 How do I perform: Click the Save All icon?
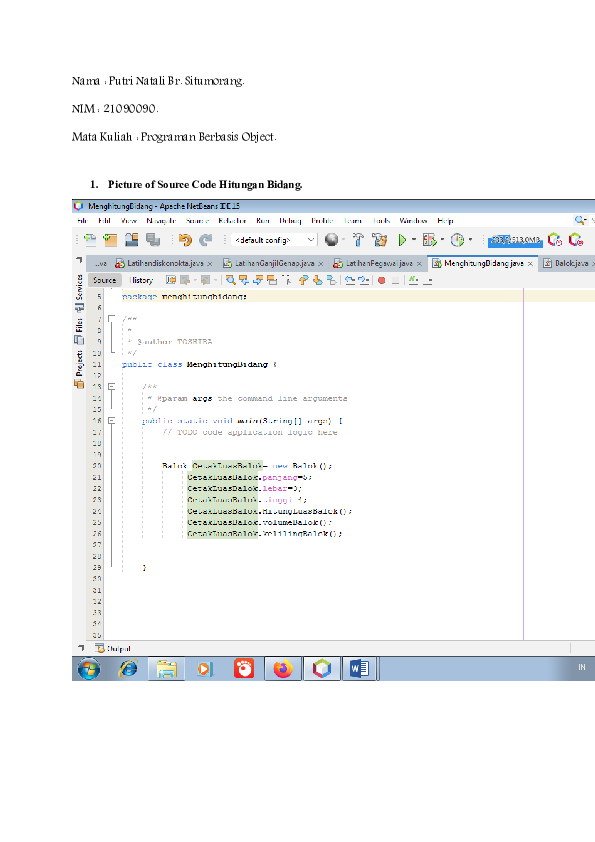153,240
